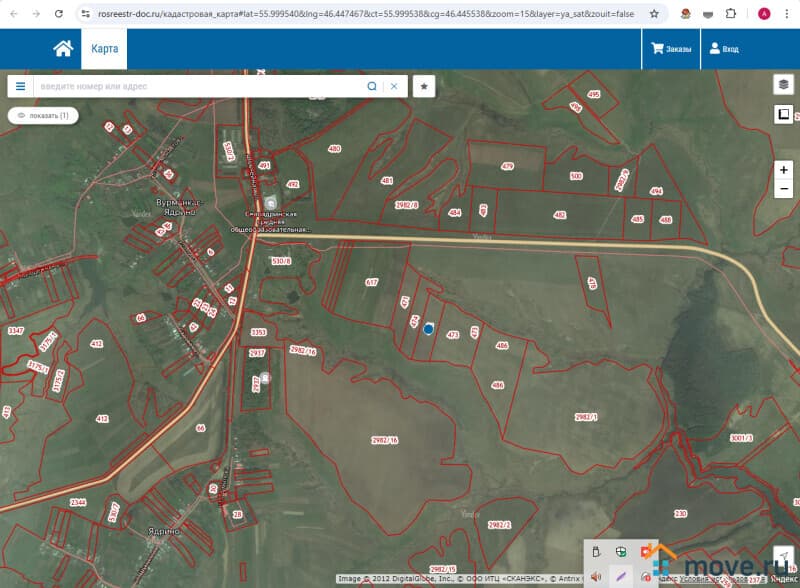
Task: Open browser extensions puzzle icon
Action: [730, 14]
